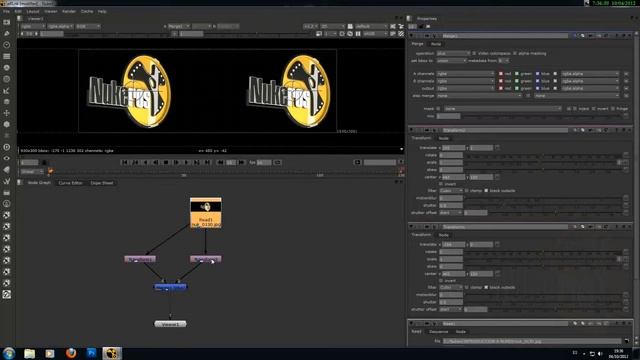Toggle A channels green checkbox
The image size is (640, 360).
click(x=517, y=74)
